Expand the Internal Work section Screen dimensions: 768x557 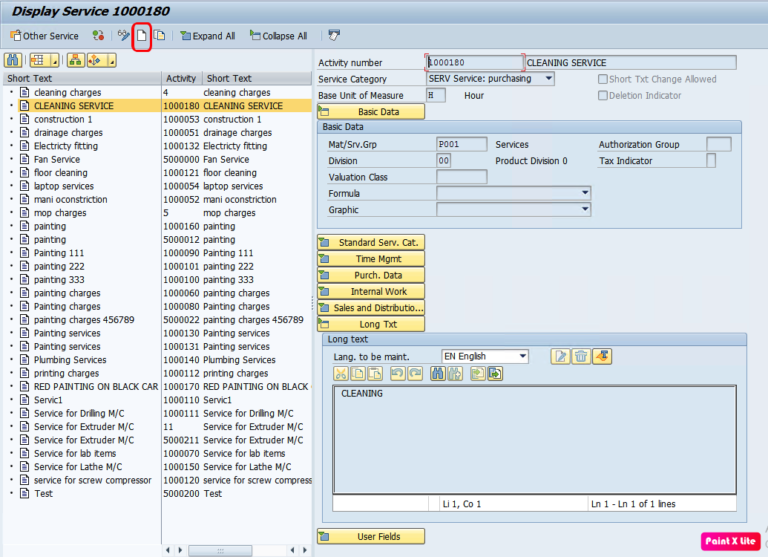pos(371,291)
